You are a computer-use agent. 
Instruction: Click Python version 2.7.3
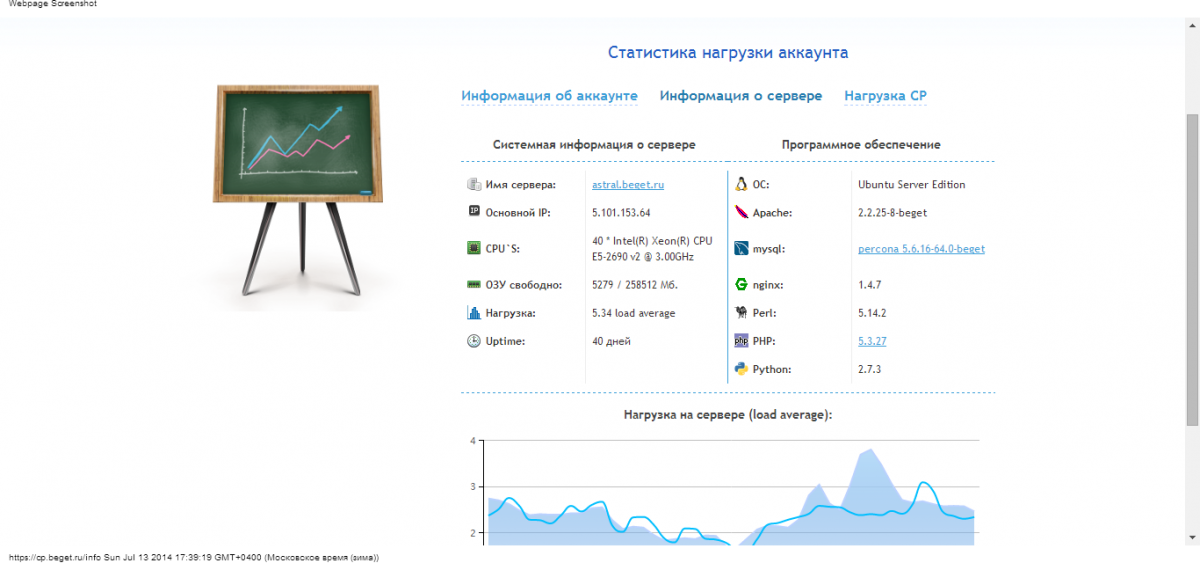pos(872,369)
